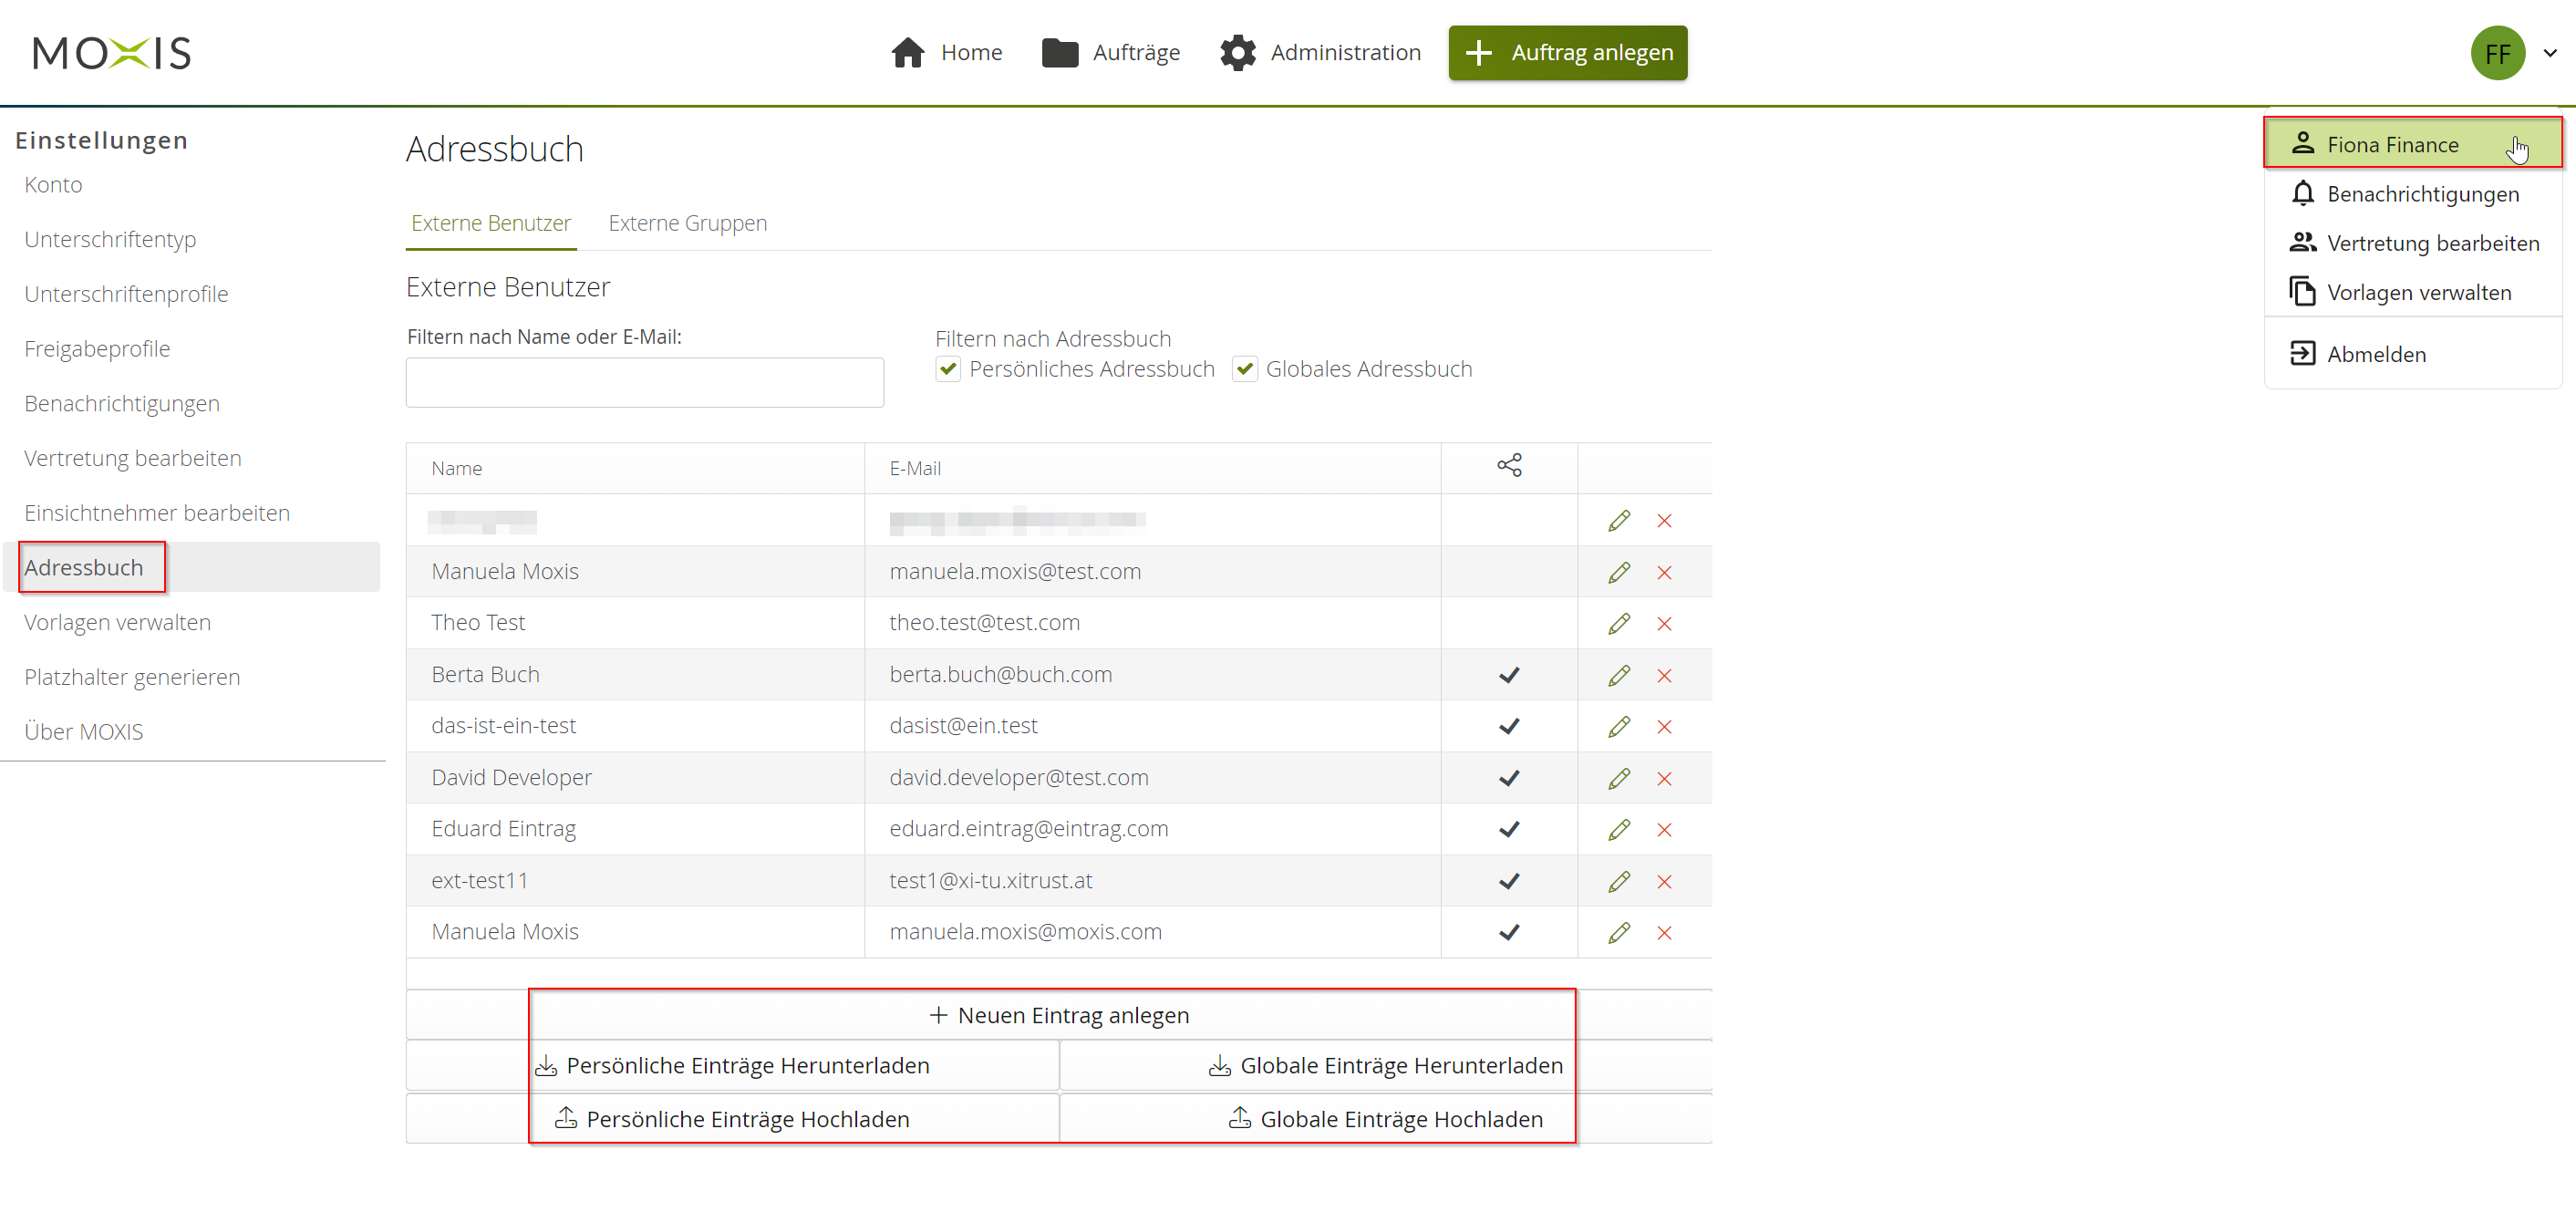Open Home via house icon

(x=908, y=53)
